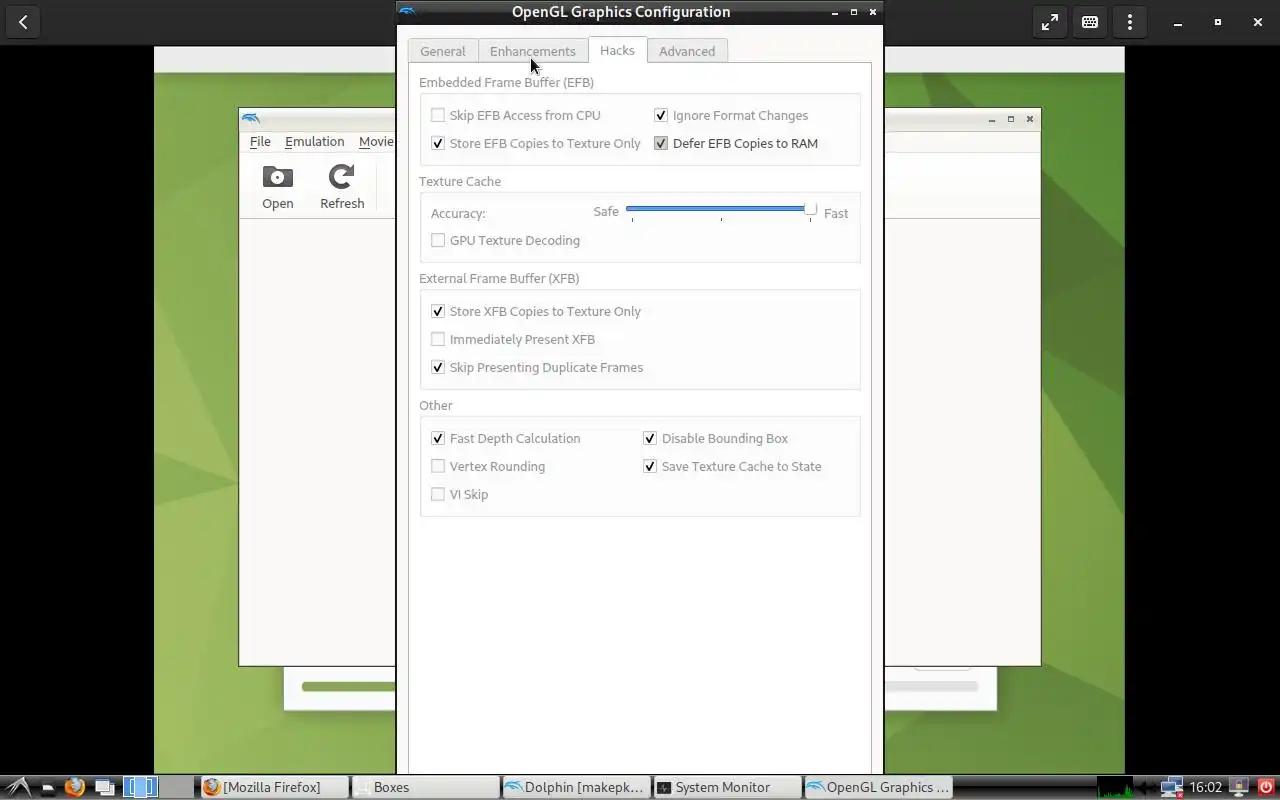Maximize the OpenGL Graphics Configuration dialog
Image resolution: width=1280 pixels, height=800 pixels.
(x=854, y=12)
